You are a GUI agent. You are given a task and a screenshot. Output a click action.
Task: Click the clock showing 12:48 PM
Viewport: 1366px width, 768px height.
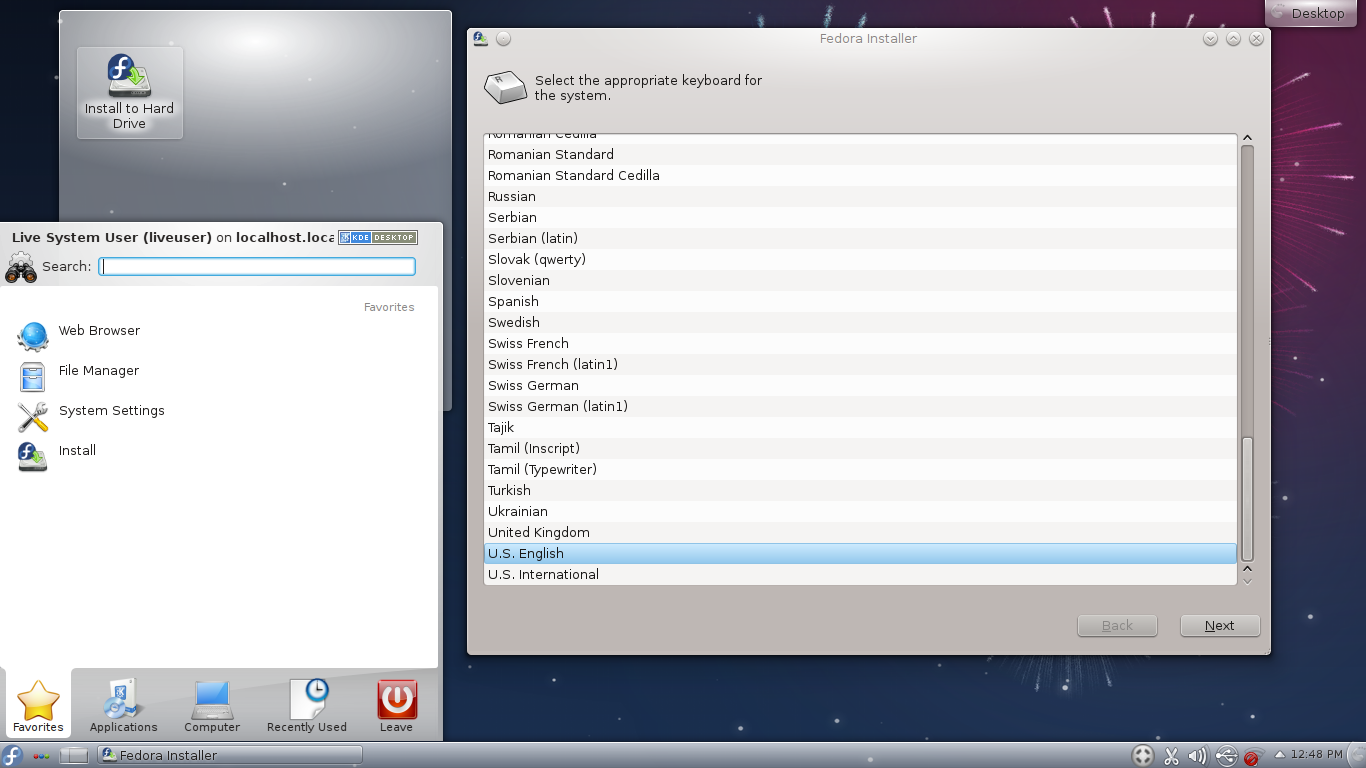click(1316, 755)
